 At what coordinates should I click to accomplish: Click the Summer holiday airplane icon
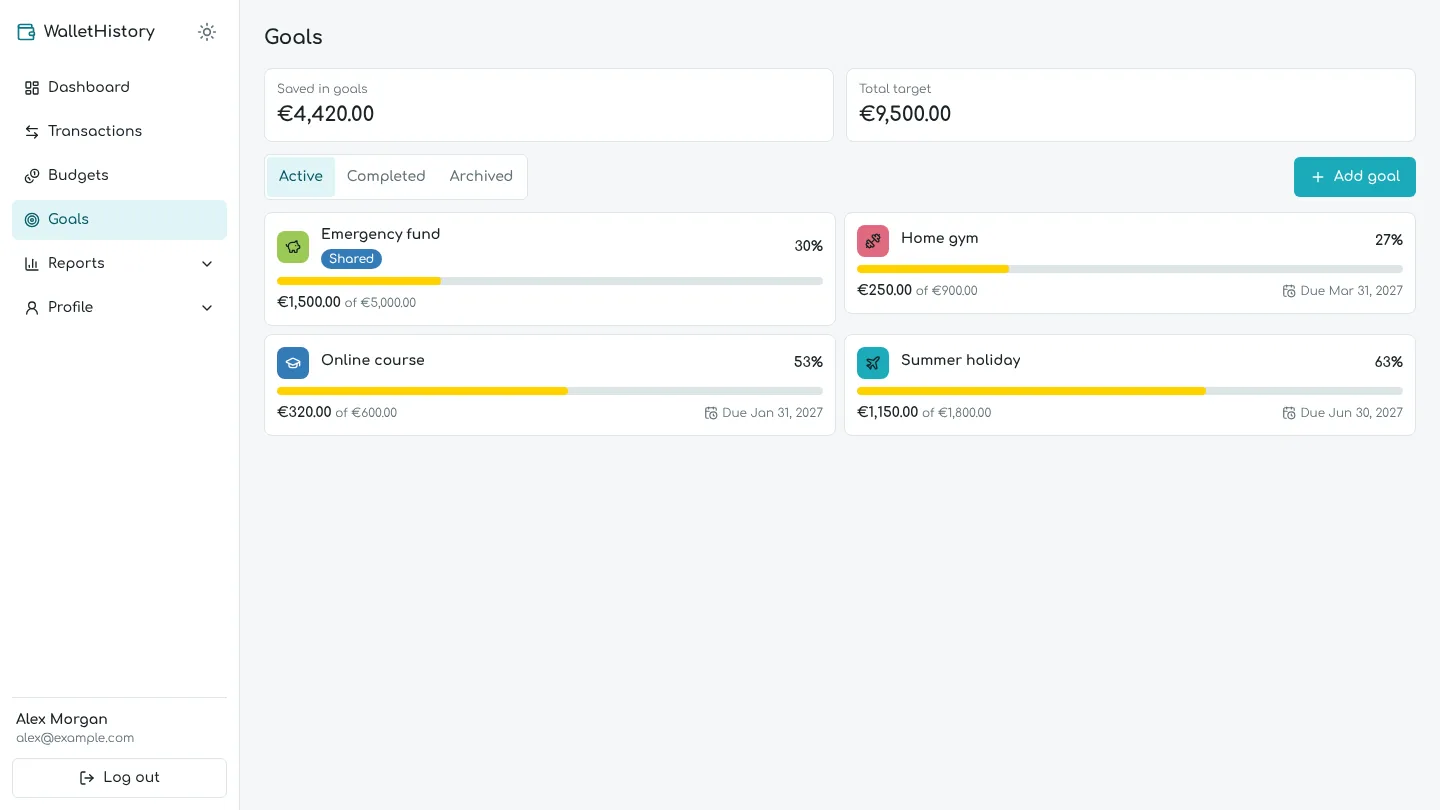point(873,363)
